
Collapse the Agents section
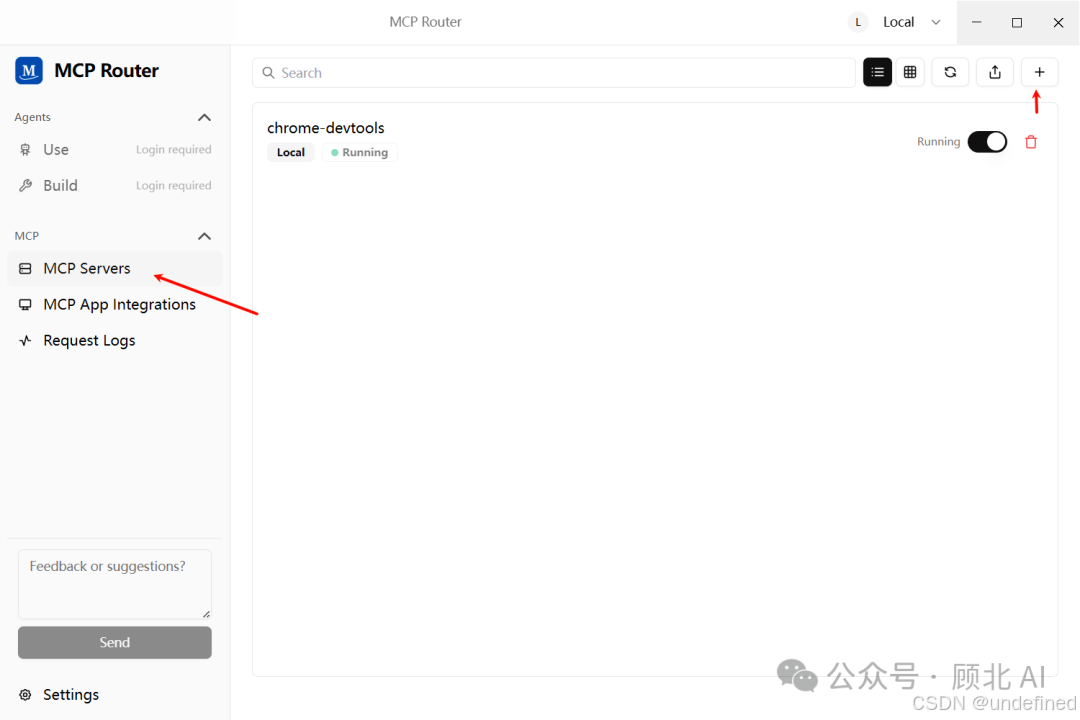click(x=204, y=117)
